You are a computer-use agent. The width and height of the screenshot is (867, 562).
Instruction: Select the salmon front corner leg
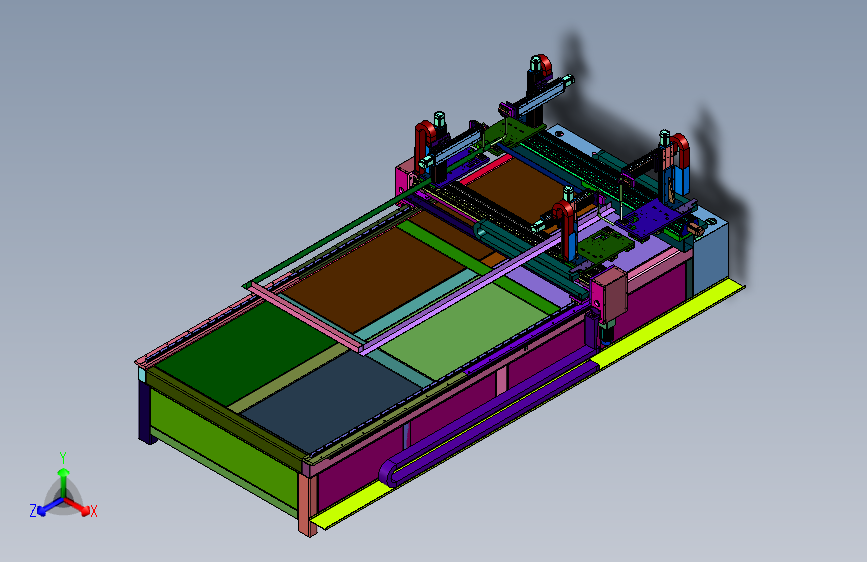(307, 504)
